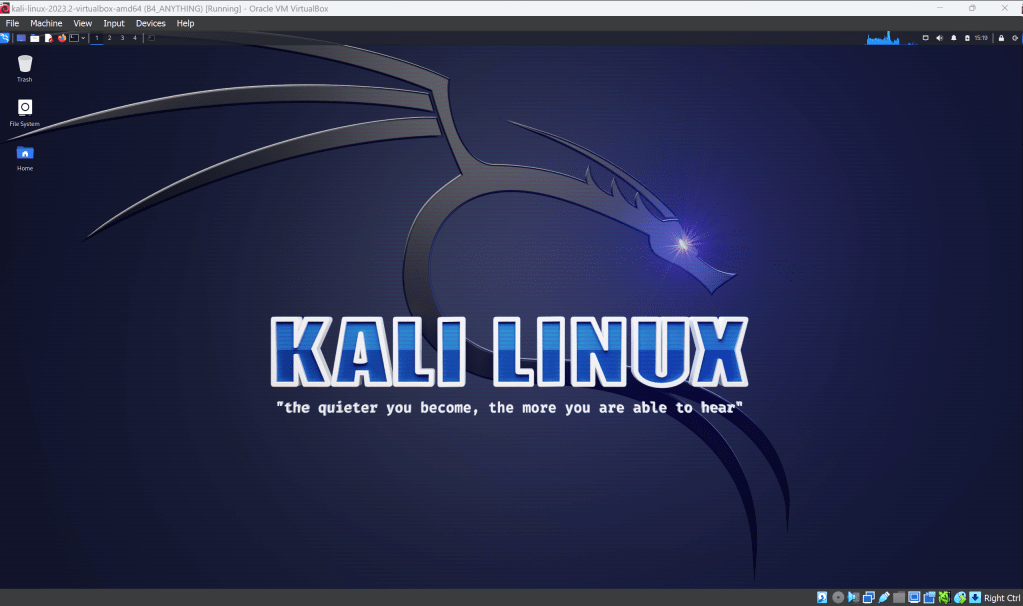1023x606 pixels.
Task: Click the show desktop panel icon
Action: (21, 38)
